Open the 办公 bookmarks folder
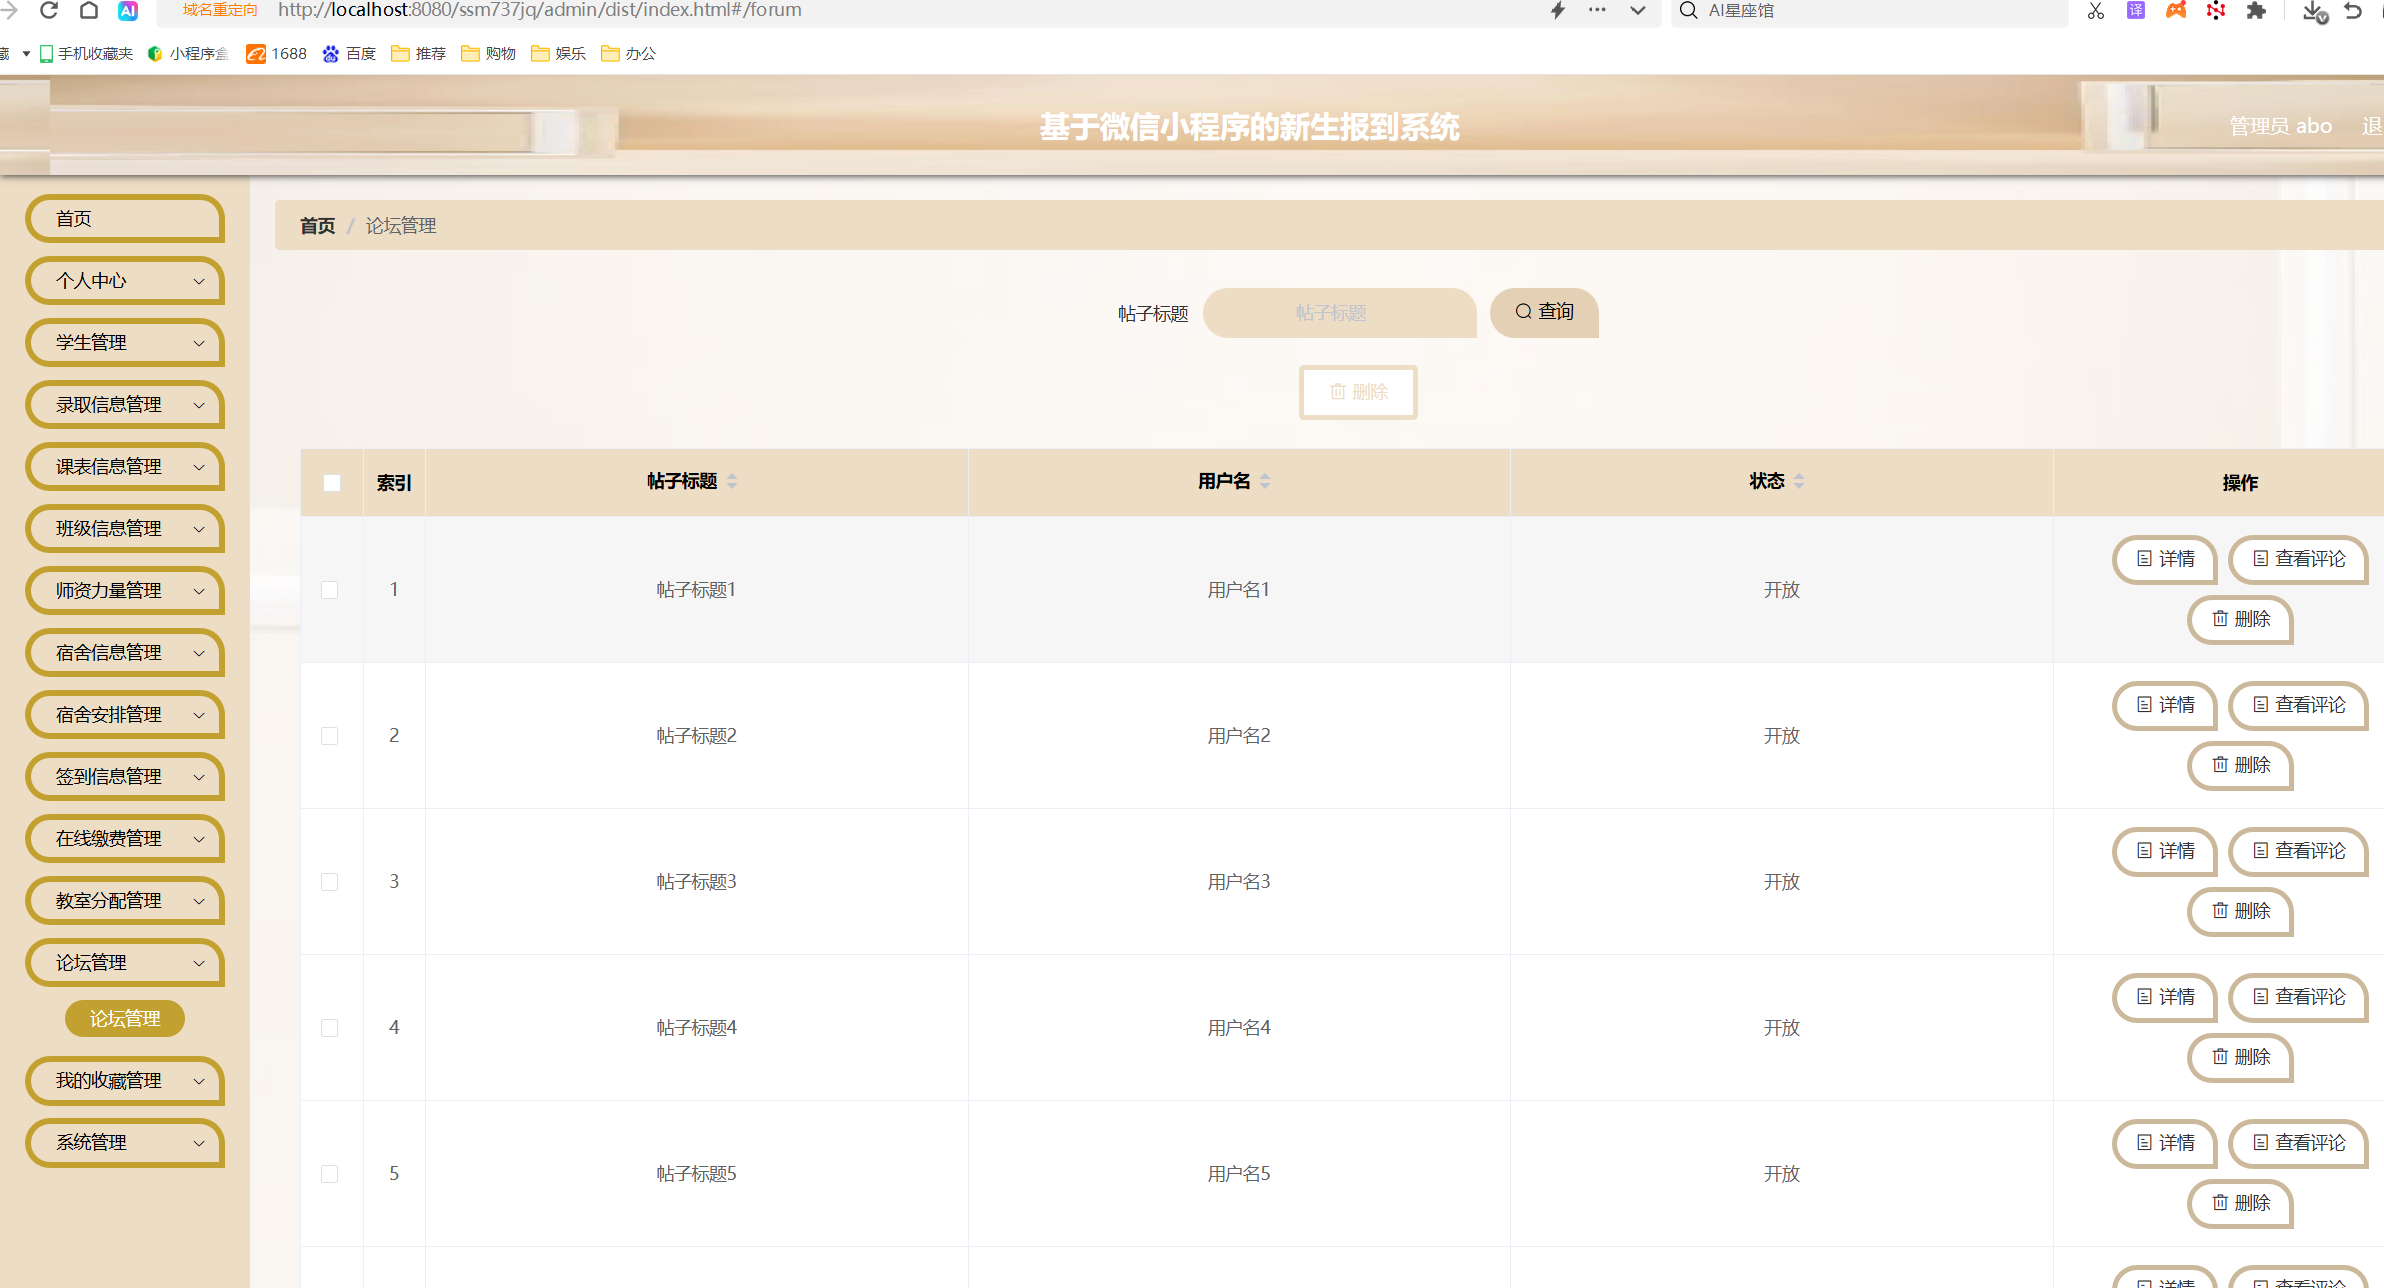The height and width of the screenshot is (1288, 2384). pos(628,53)
